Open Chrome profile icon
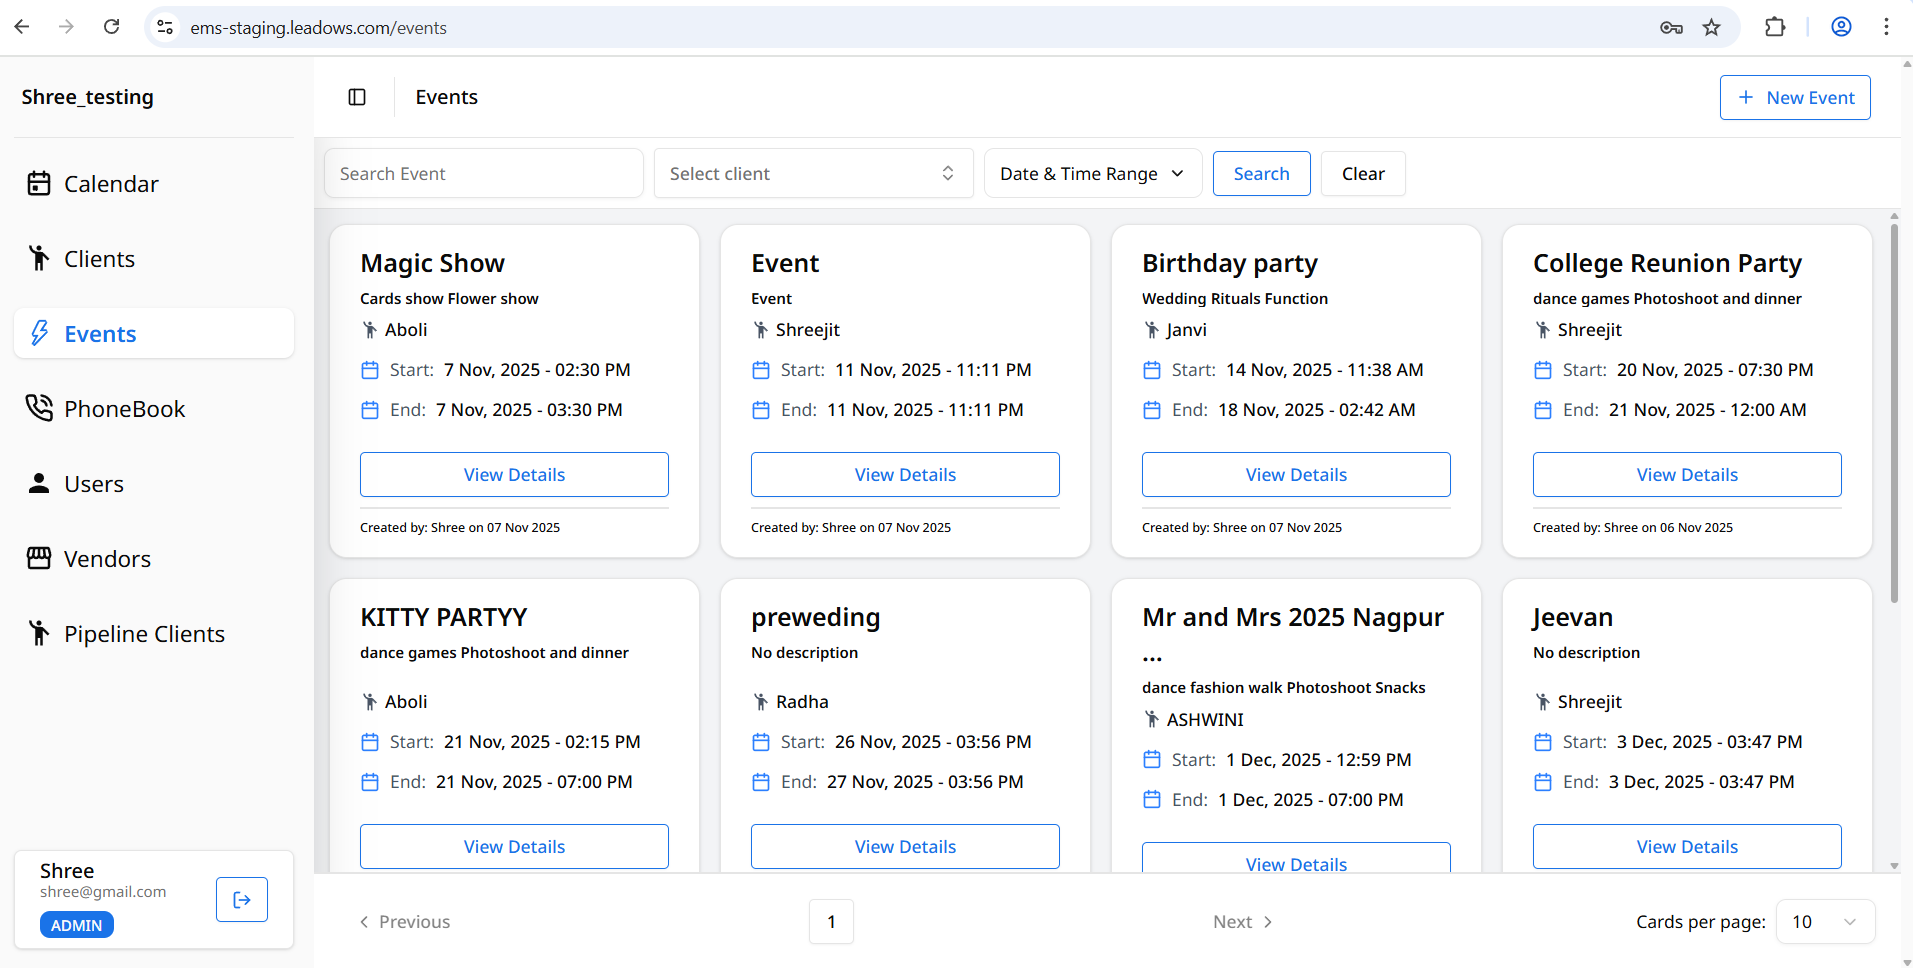The height and width of the screenshot is (968, 1913). point(1841,27)
